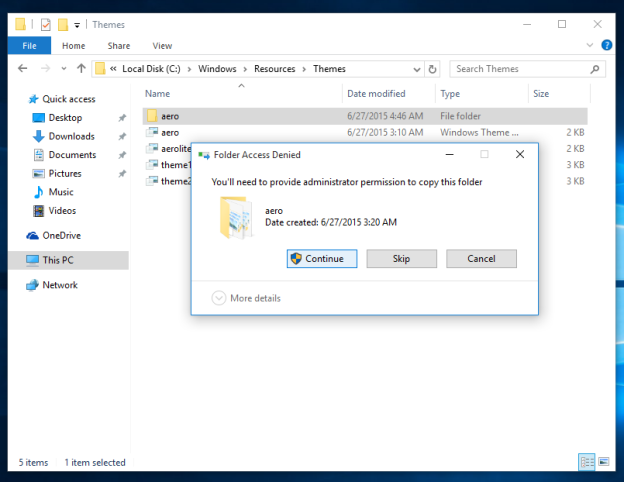The image size is (624, 482).
Task: Open the Customize Quick Access Toolbar dropdown
Action: tap(77, 25)
